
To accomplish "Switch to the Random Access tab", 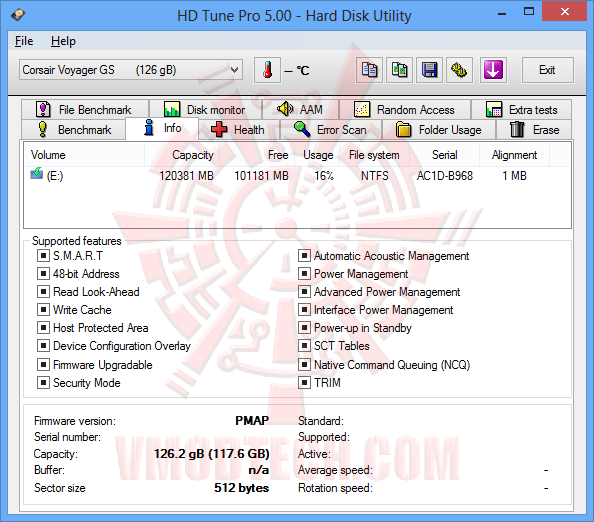I will coord(405,109).
